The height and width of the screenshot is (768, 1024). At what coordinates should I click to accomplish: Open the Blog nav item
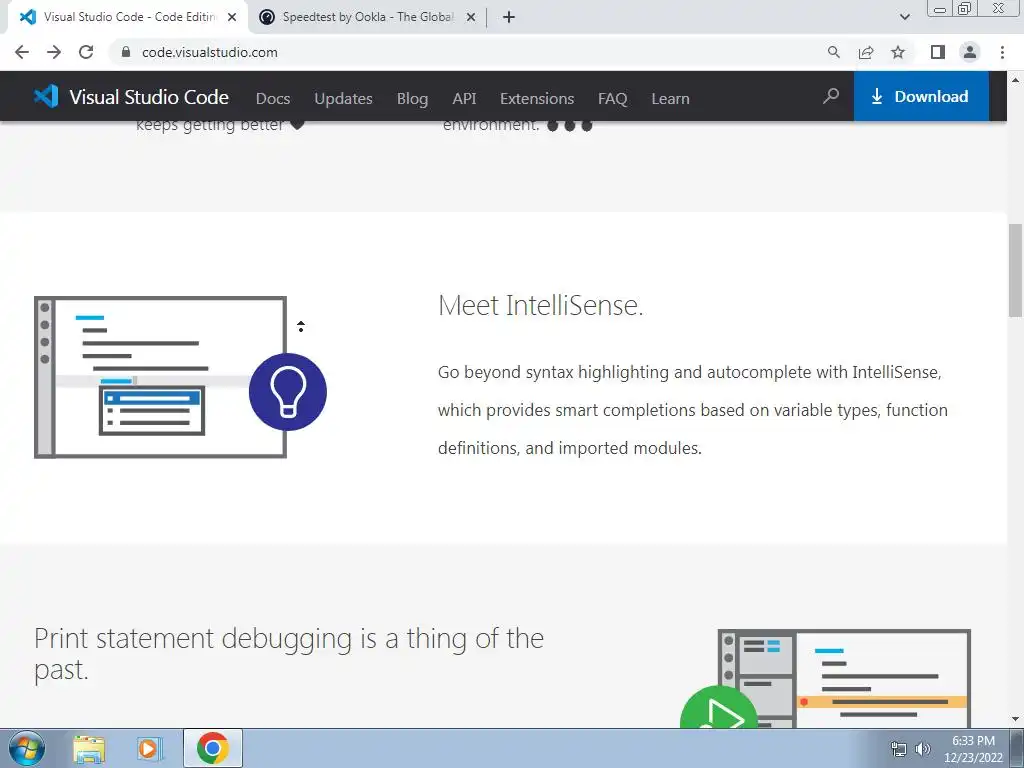point(412,99)
